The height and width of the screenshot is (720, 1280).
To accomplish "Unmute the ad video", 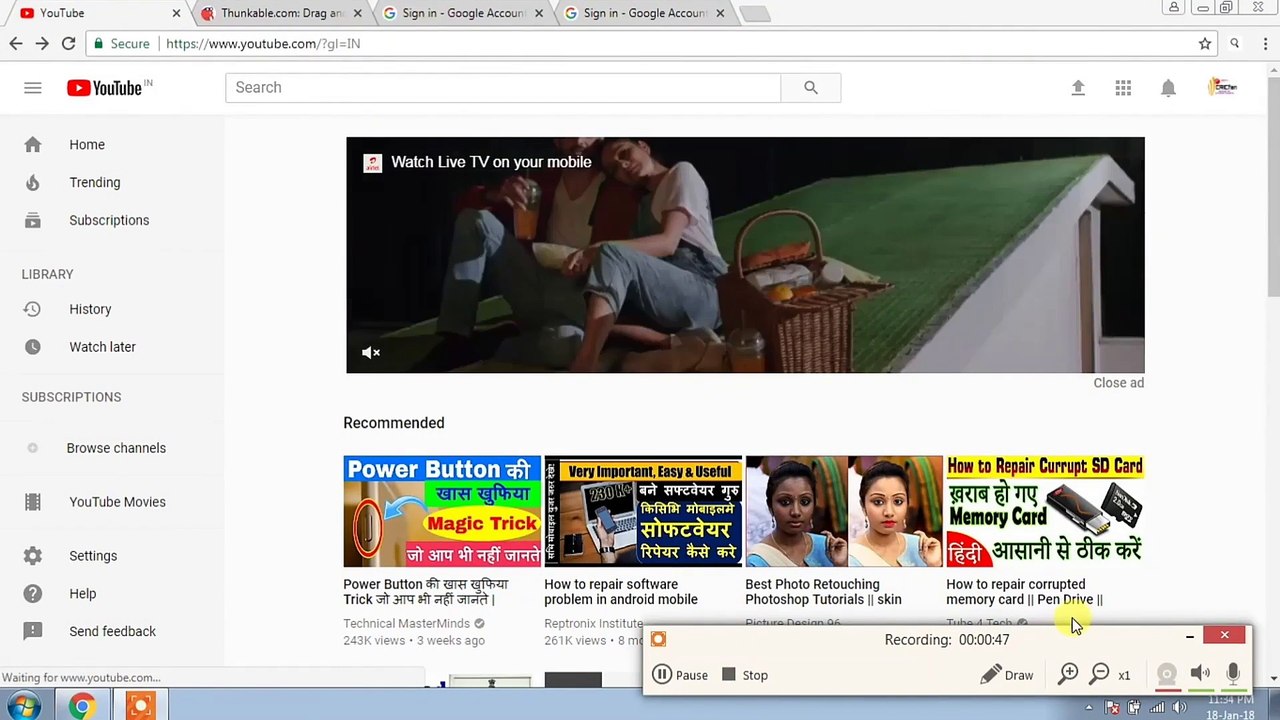I will tap(371, 353).
